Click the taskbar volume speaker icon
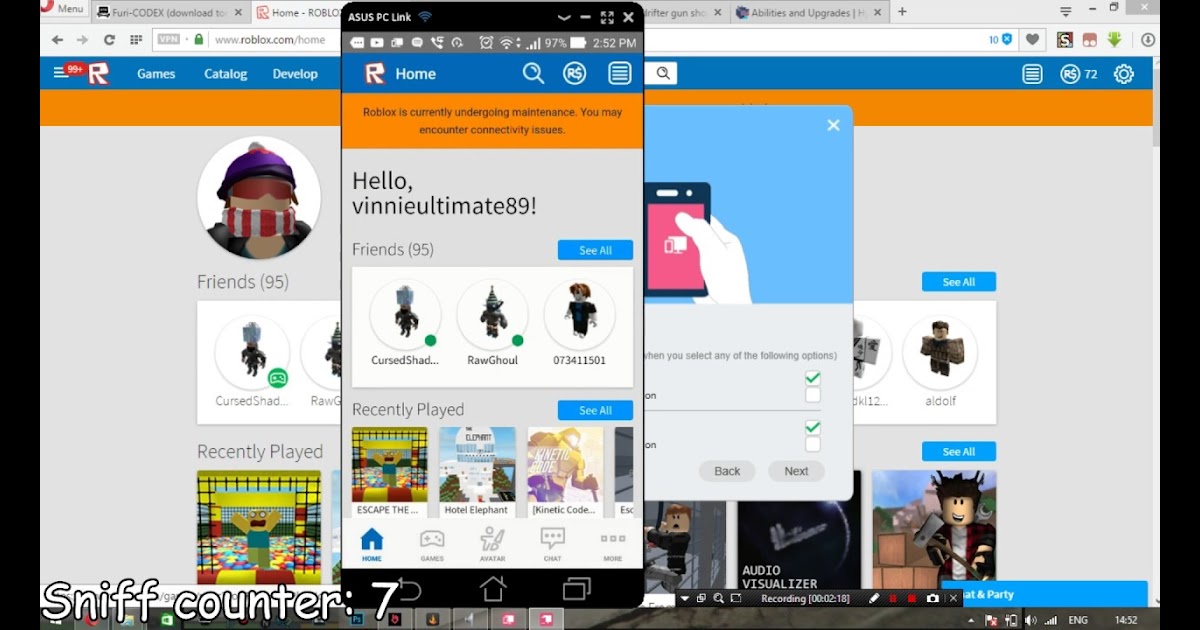The width and height of the screenshot is (1200, 630). pyautogui.click(x=1031, y=620)
